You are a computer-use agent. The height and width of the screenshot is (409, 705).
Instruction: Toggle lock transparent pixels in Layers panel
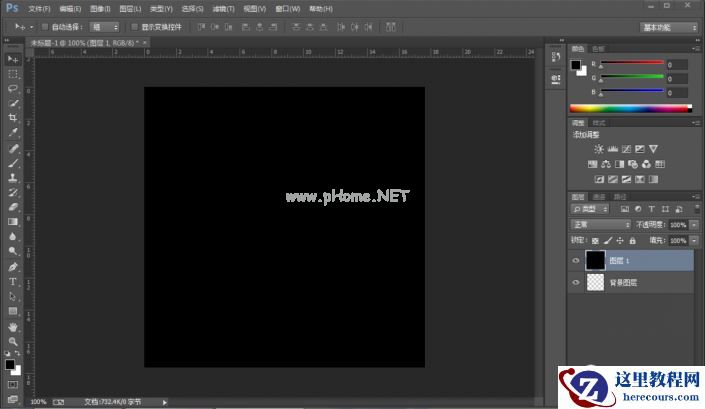click(x=595, y=241)
